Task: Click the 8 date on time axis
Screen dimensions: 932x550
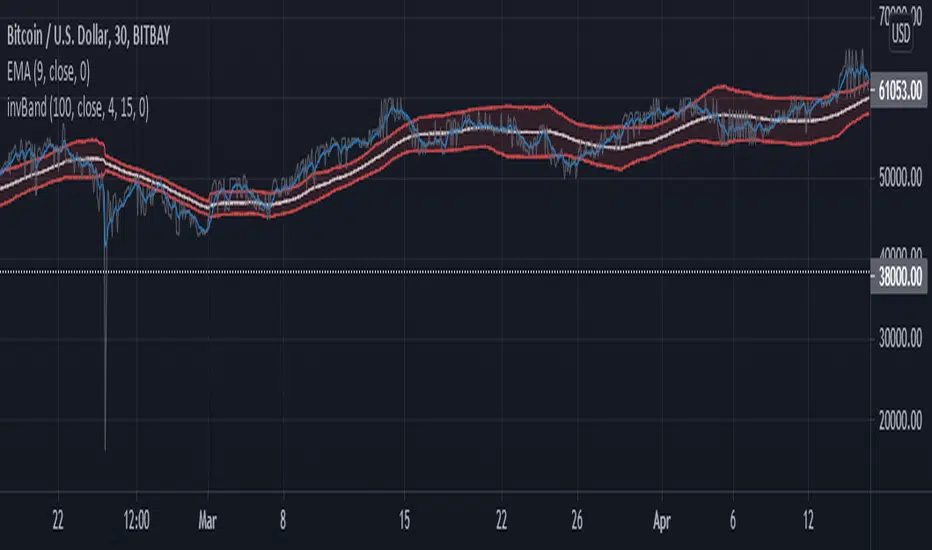Action: point(283,520)
